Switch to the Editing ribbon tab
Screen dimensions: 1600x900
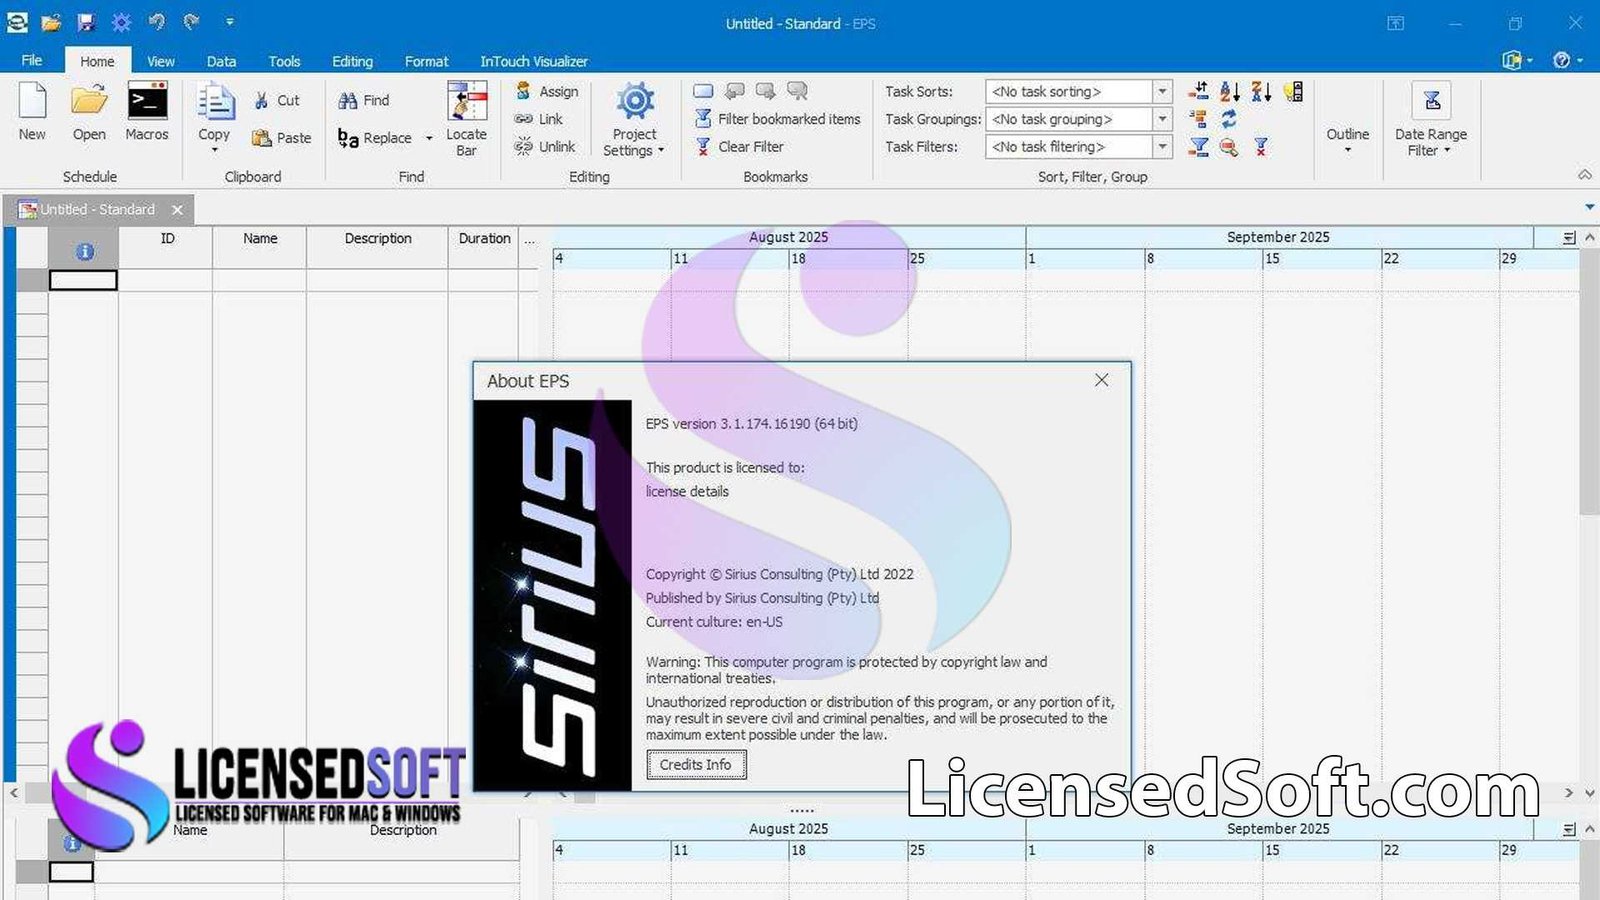352,61
